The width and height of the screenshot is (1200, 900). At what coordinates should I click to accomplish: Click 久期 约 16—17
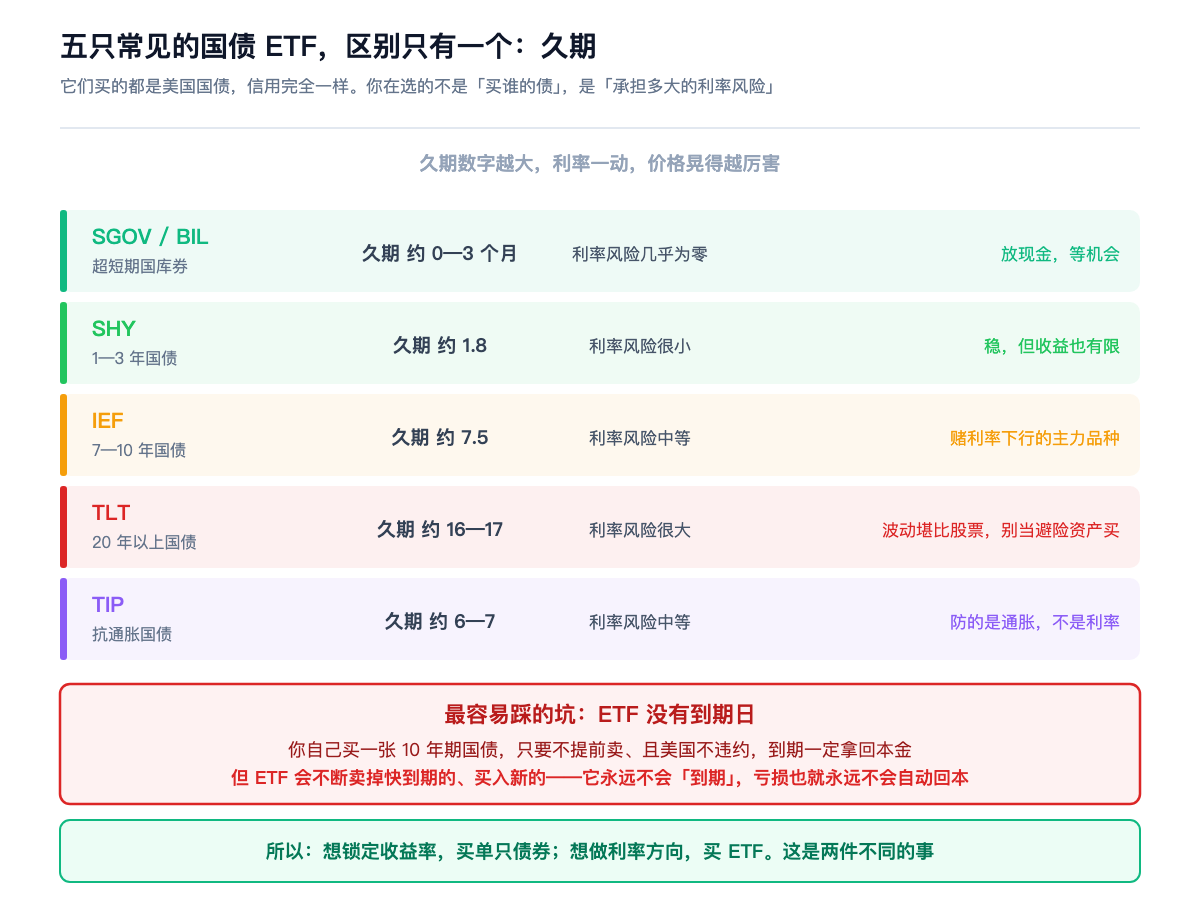pos(440,529)
